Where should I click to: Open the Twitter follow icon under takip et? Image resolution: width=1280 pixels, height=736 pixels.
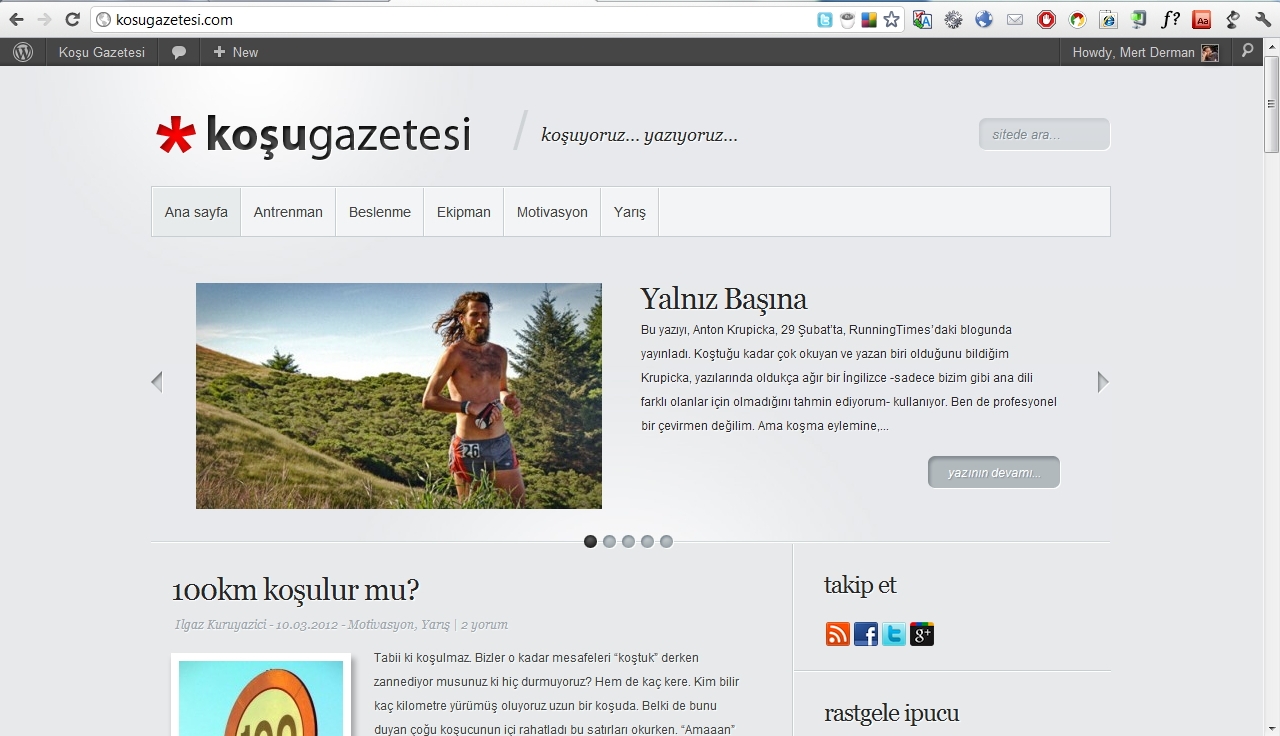click(x=894, y=634)
